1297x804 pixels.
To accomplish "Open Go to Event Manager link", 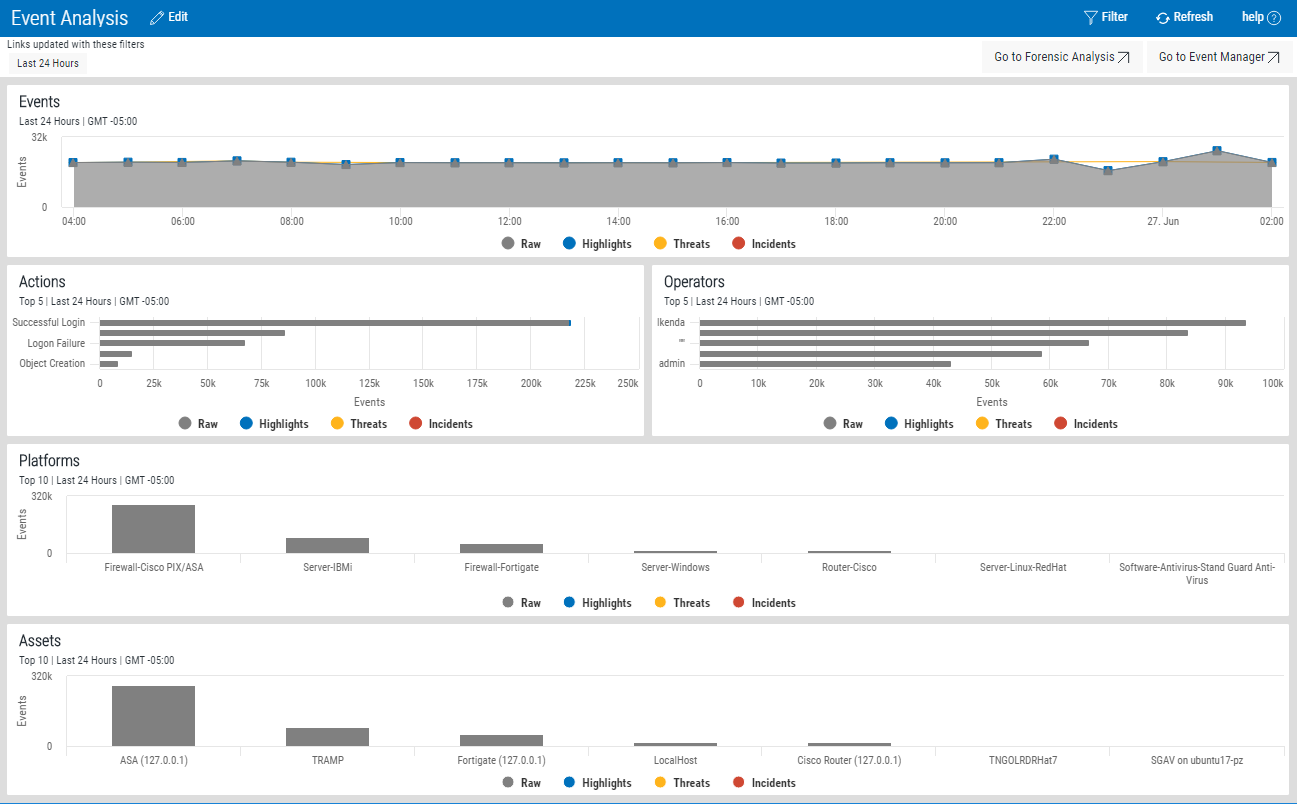I will pyautogui.click(x=1211, y=58).
